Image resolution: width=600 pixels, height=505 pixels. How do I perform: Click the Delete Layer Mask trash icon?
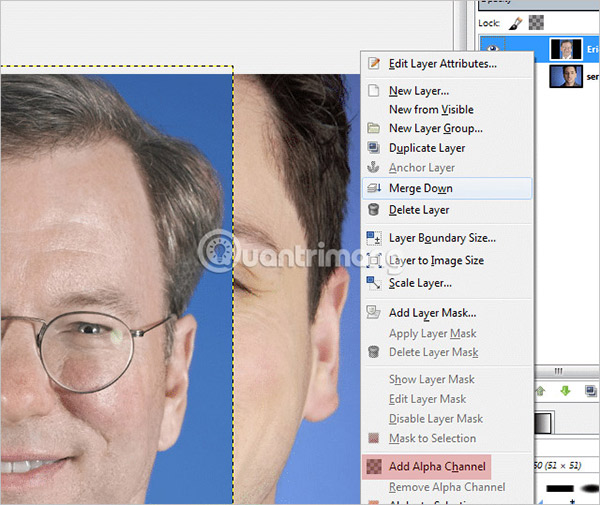(x=373, y=352)
